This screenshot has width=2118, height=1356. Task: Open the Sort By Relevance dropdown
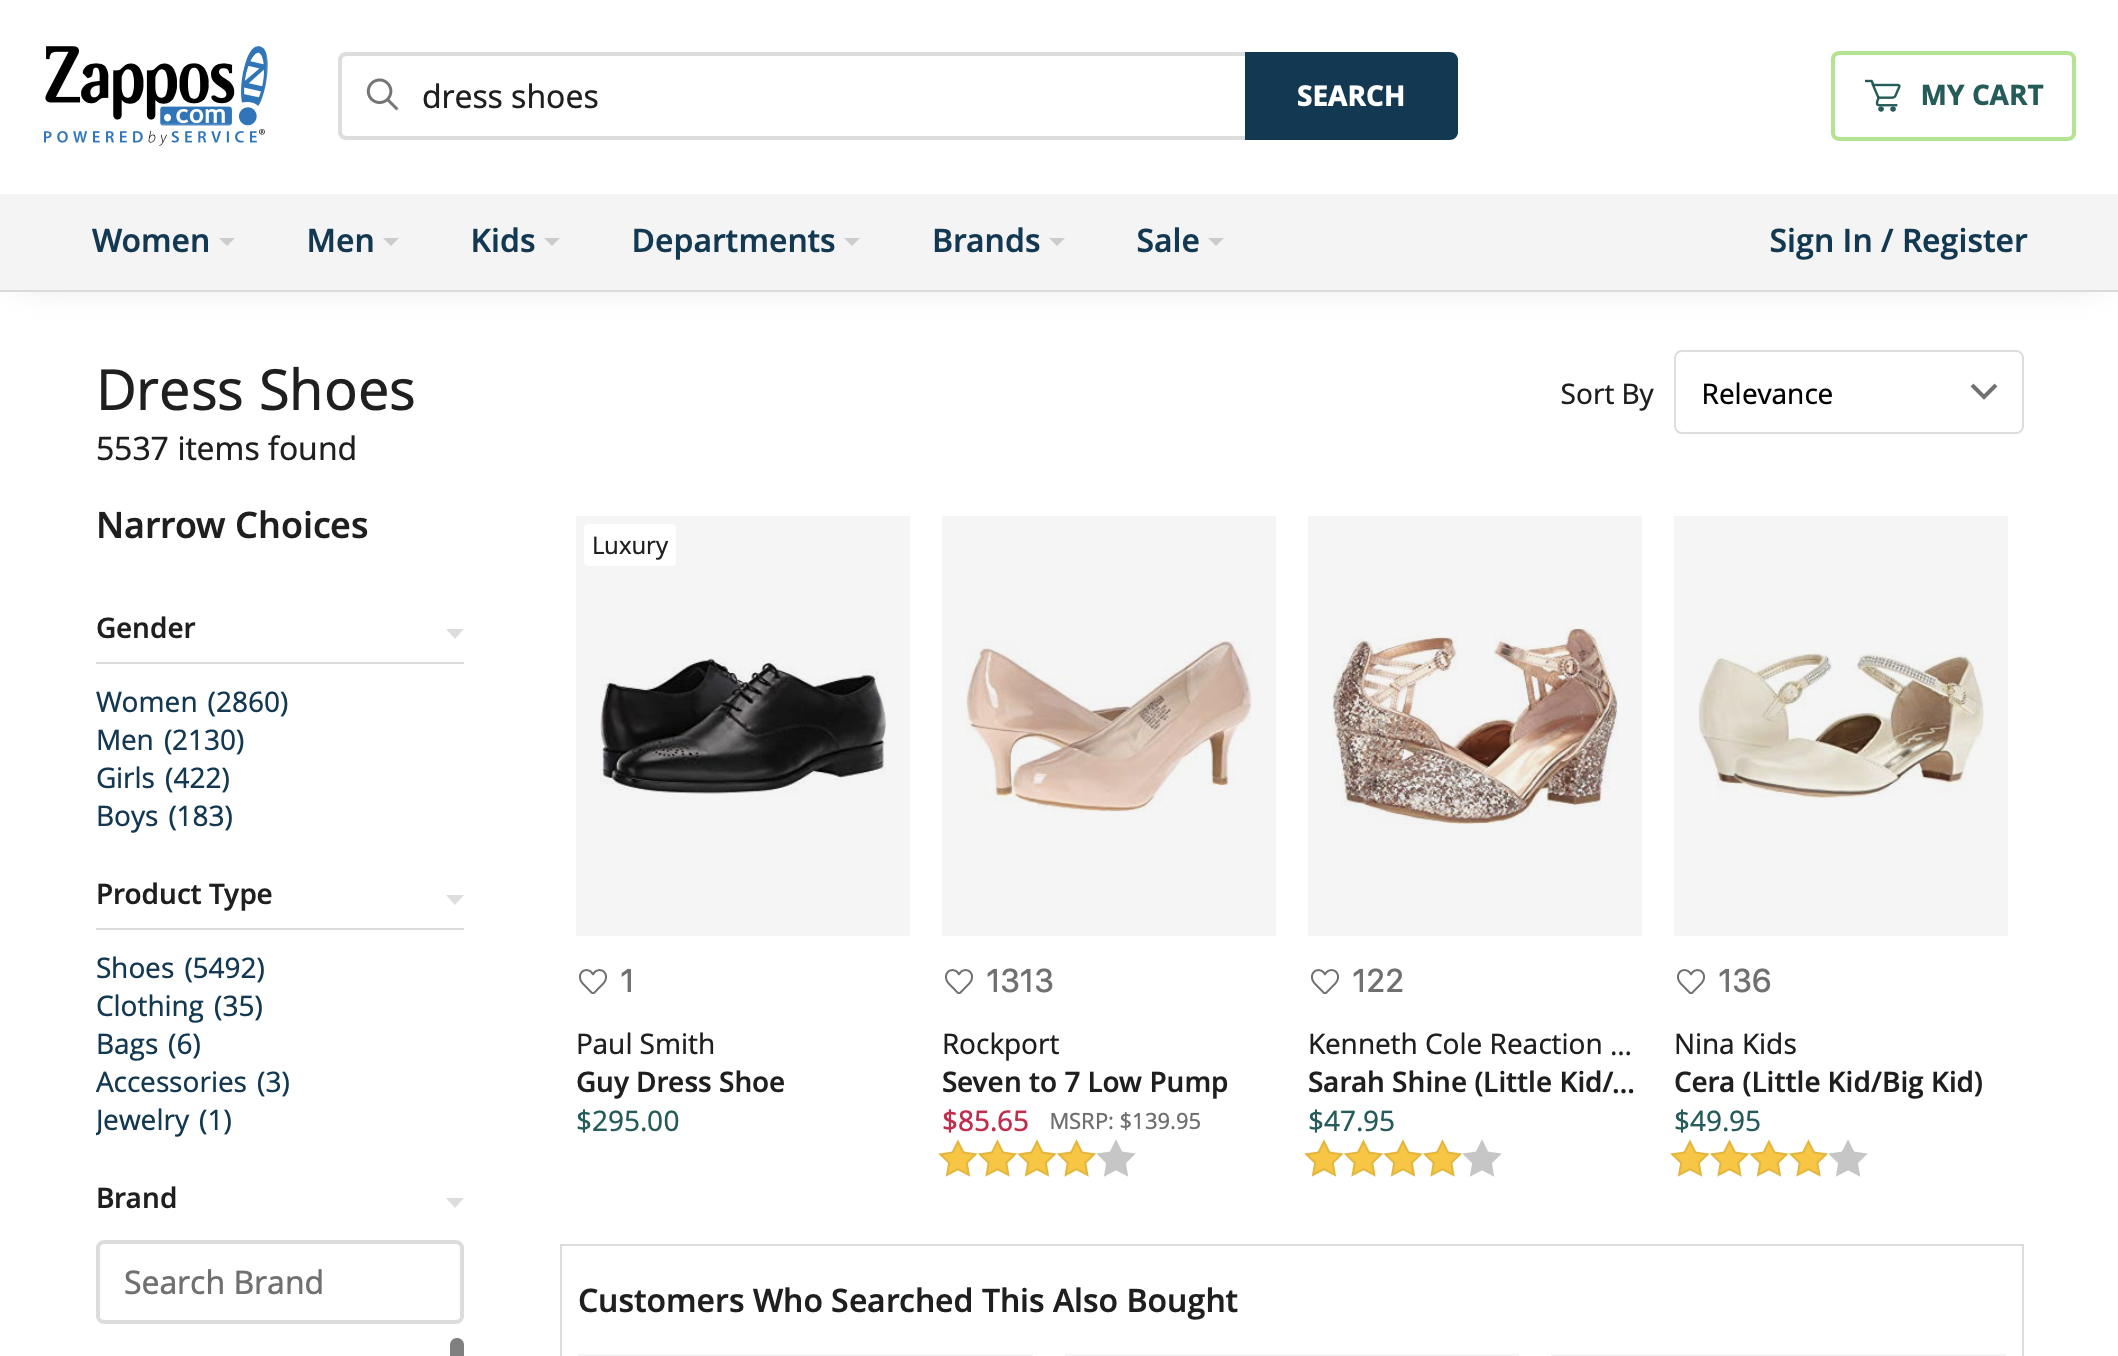(1848, 392)
